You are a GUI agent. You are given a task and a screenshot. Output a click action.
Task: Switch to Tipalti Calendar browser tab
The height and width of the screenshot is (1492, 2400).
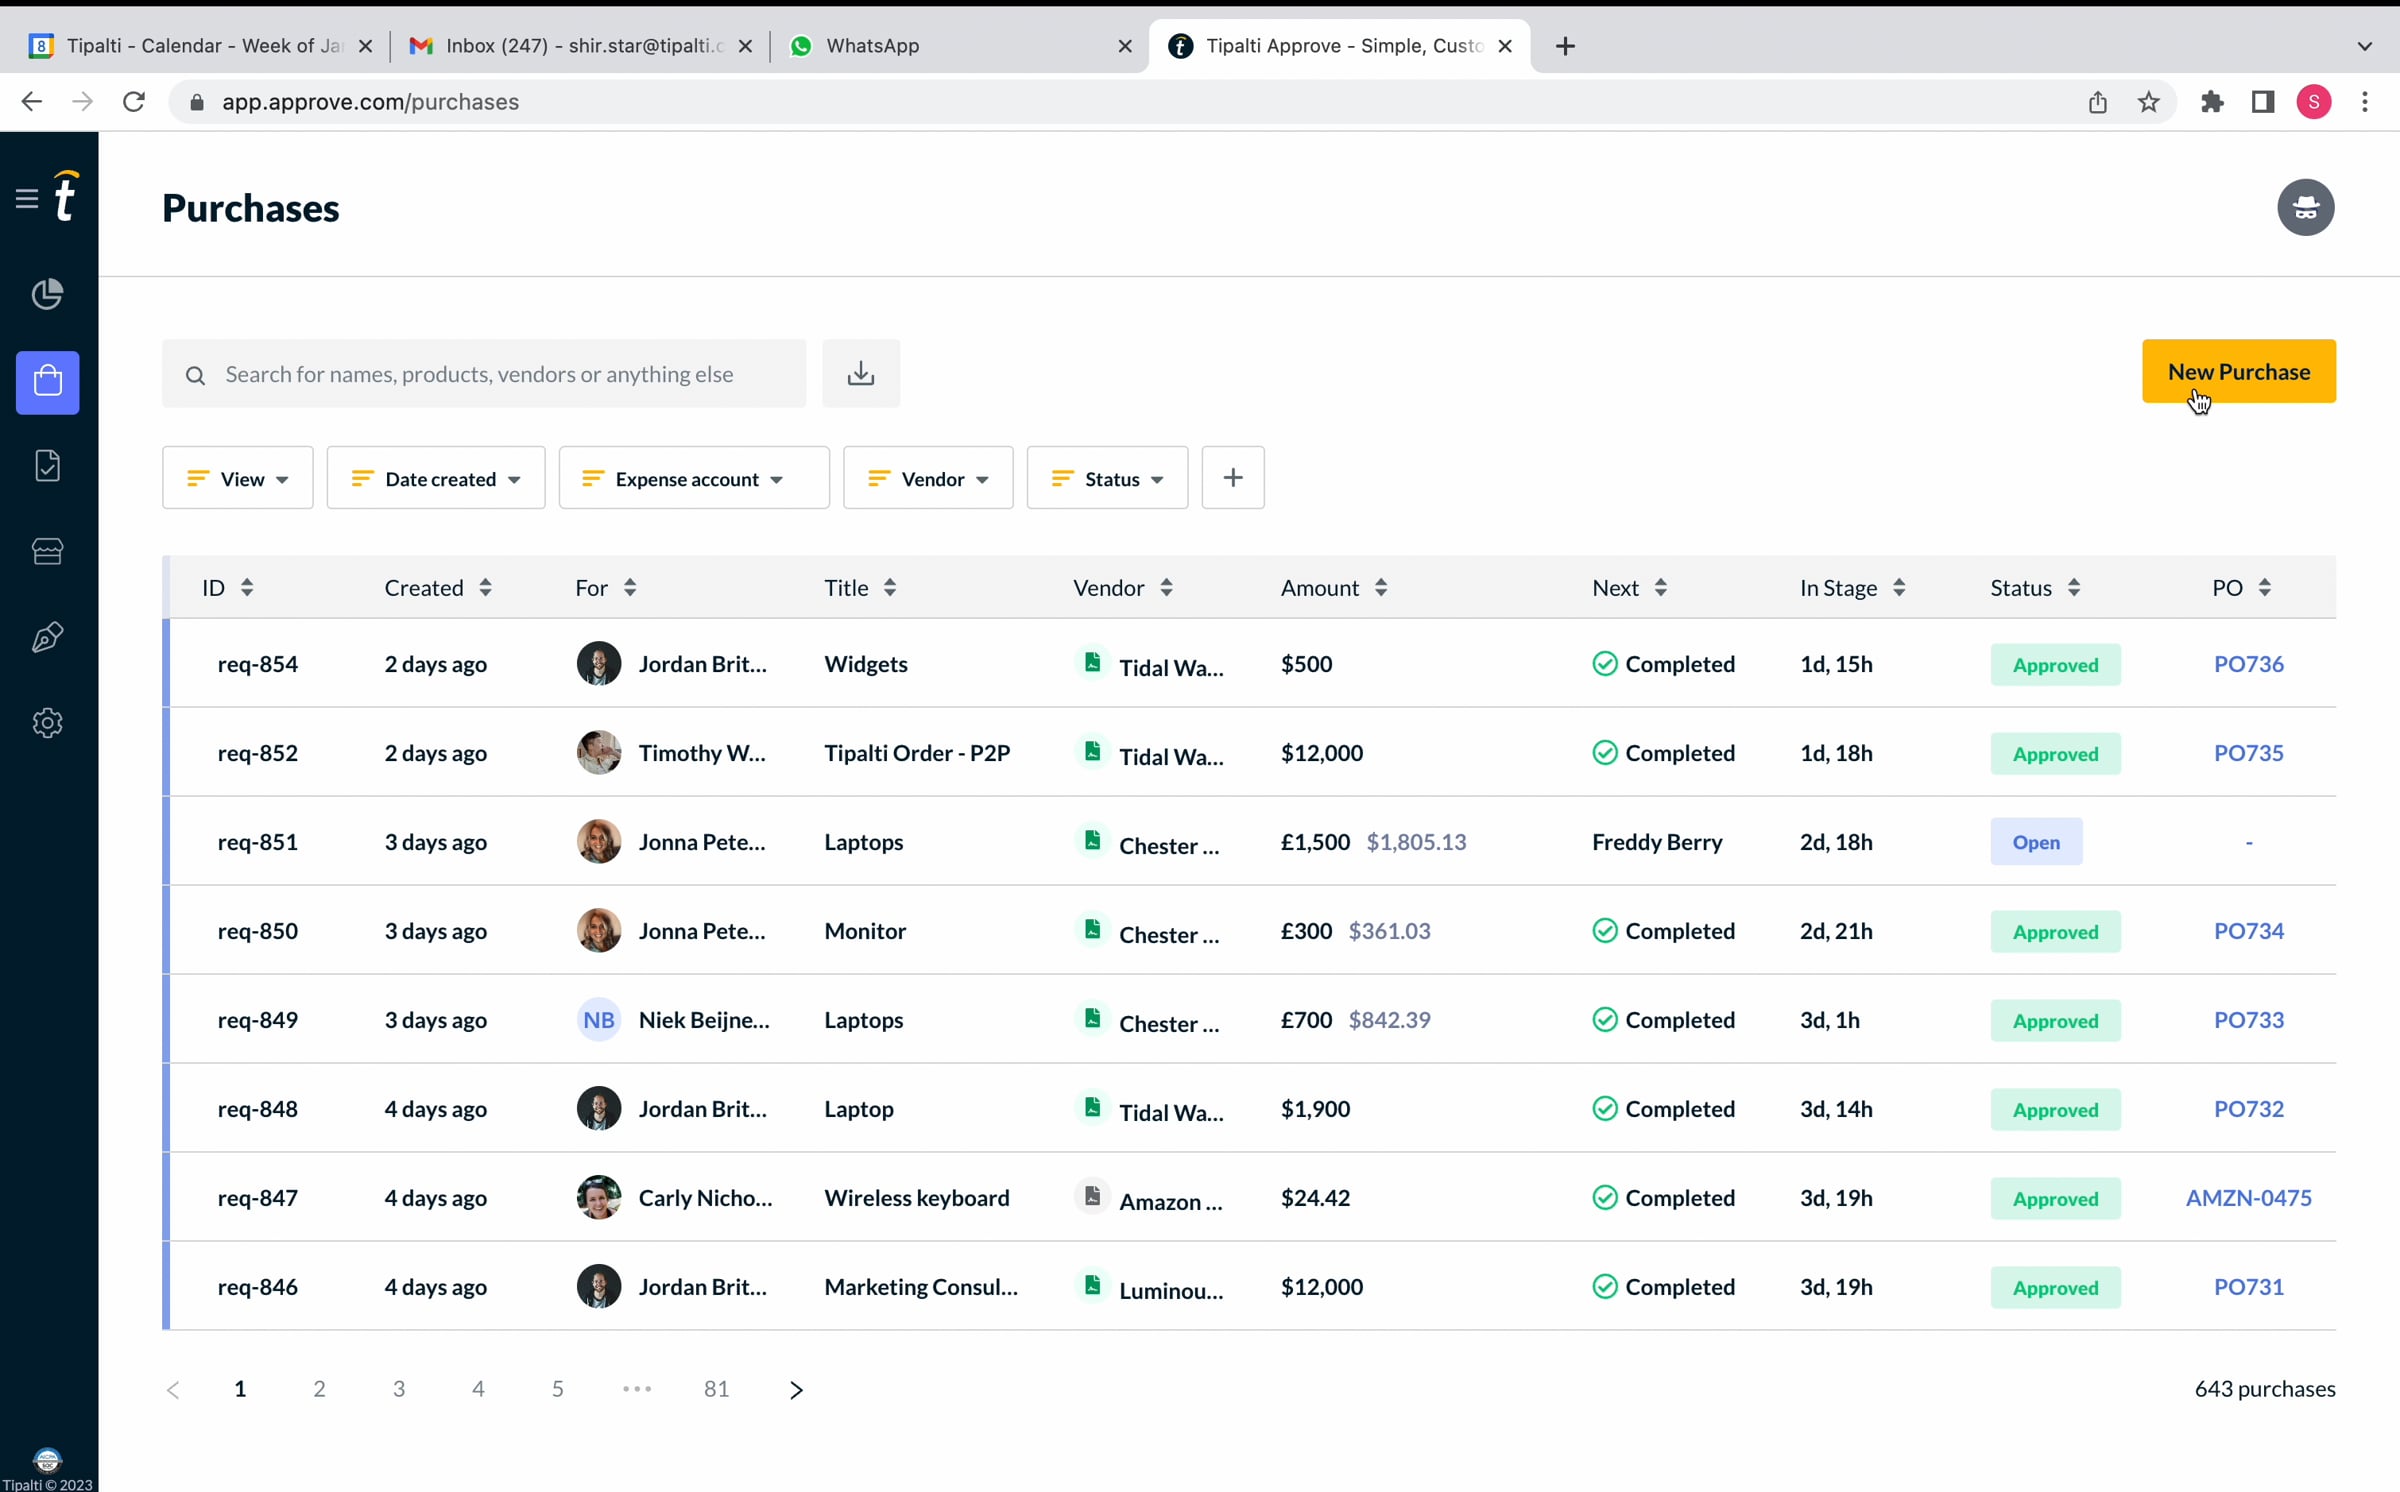pyautogui.click(x=204, y=46)
